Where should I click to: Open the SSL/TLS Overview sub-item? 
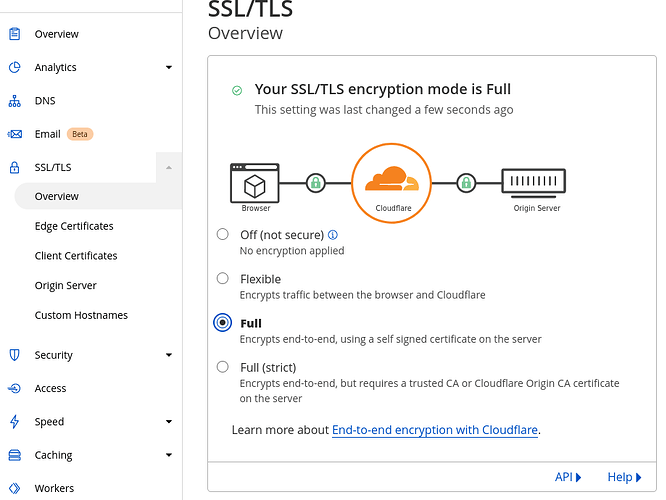click(x=99, y=196)
